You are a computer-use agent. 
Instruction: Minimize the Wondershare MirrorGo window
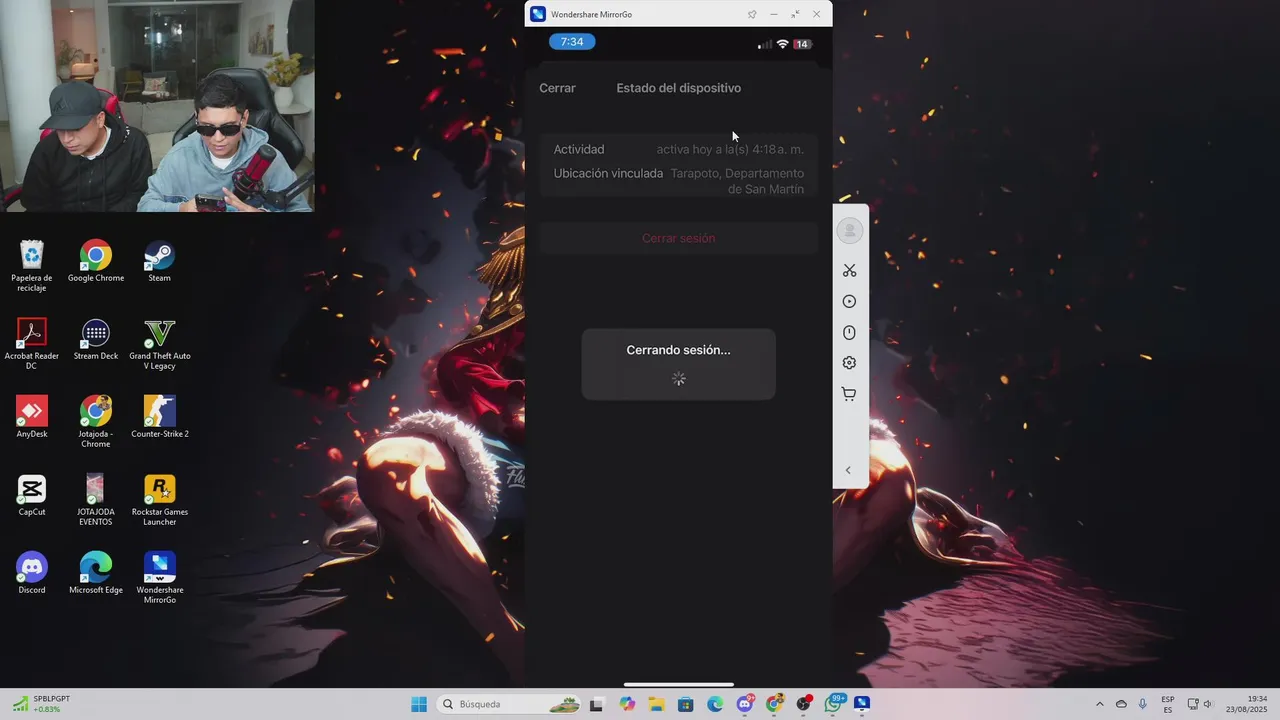[774, 15]
